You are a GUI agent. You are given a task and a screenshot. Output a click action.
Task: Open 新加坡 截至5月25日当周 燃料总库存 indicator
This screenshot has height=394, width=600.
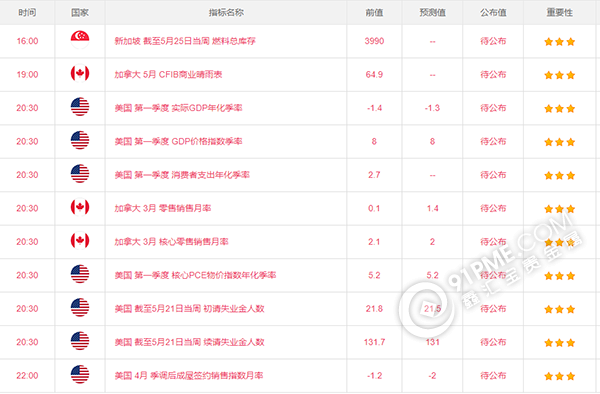coord(185,41)
